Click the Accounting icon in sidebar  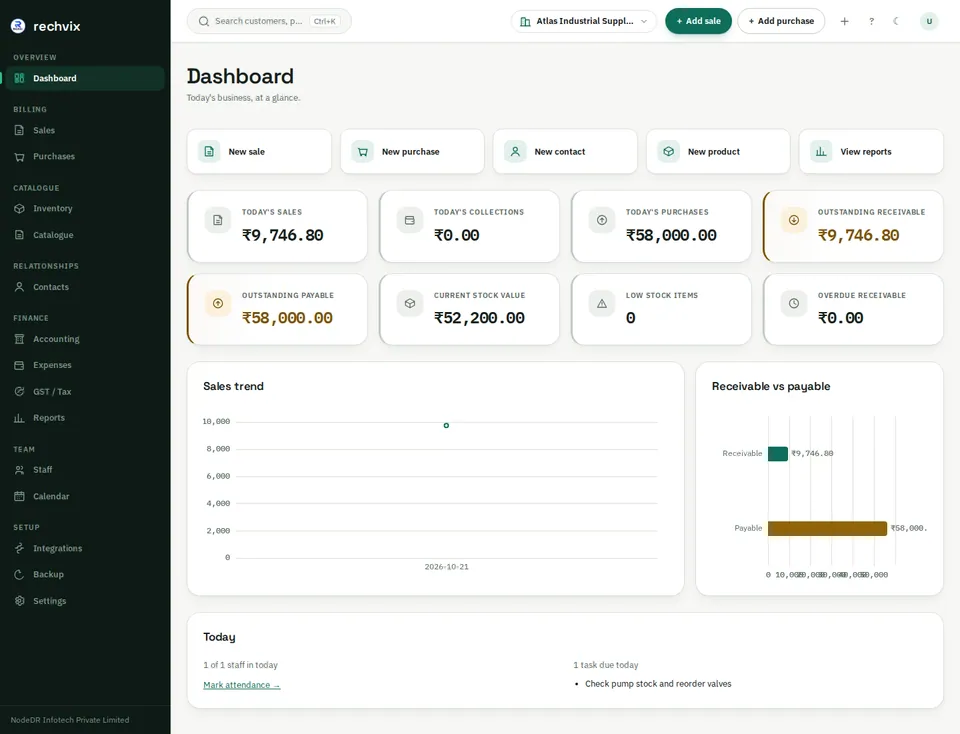20,339
